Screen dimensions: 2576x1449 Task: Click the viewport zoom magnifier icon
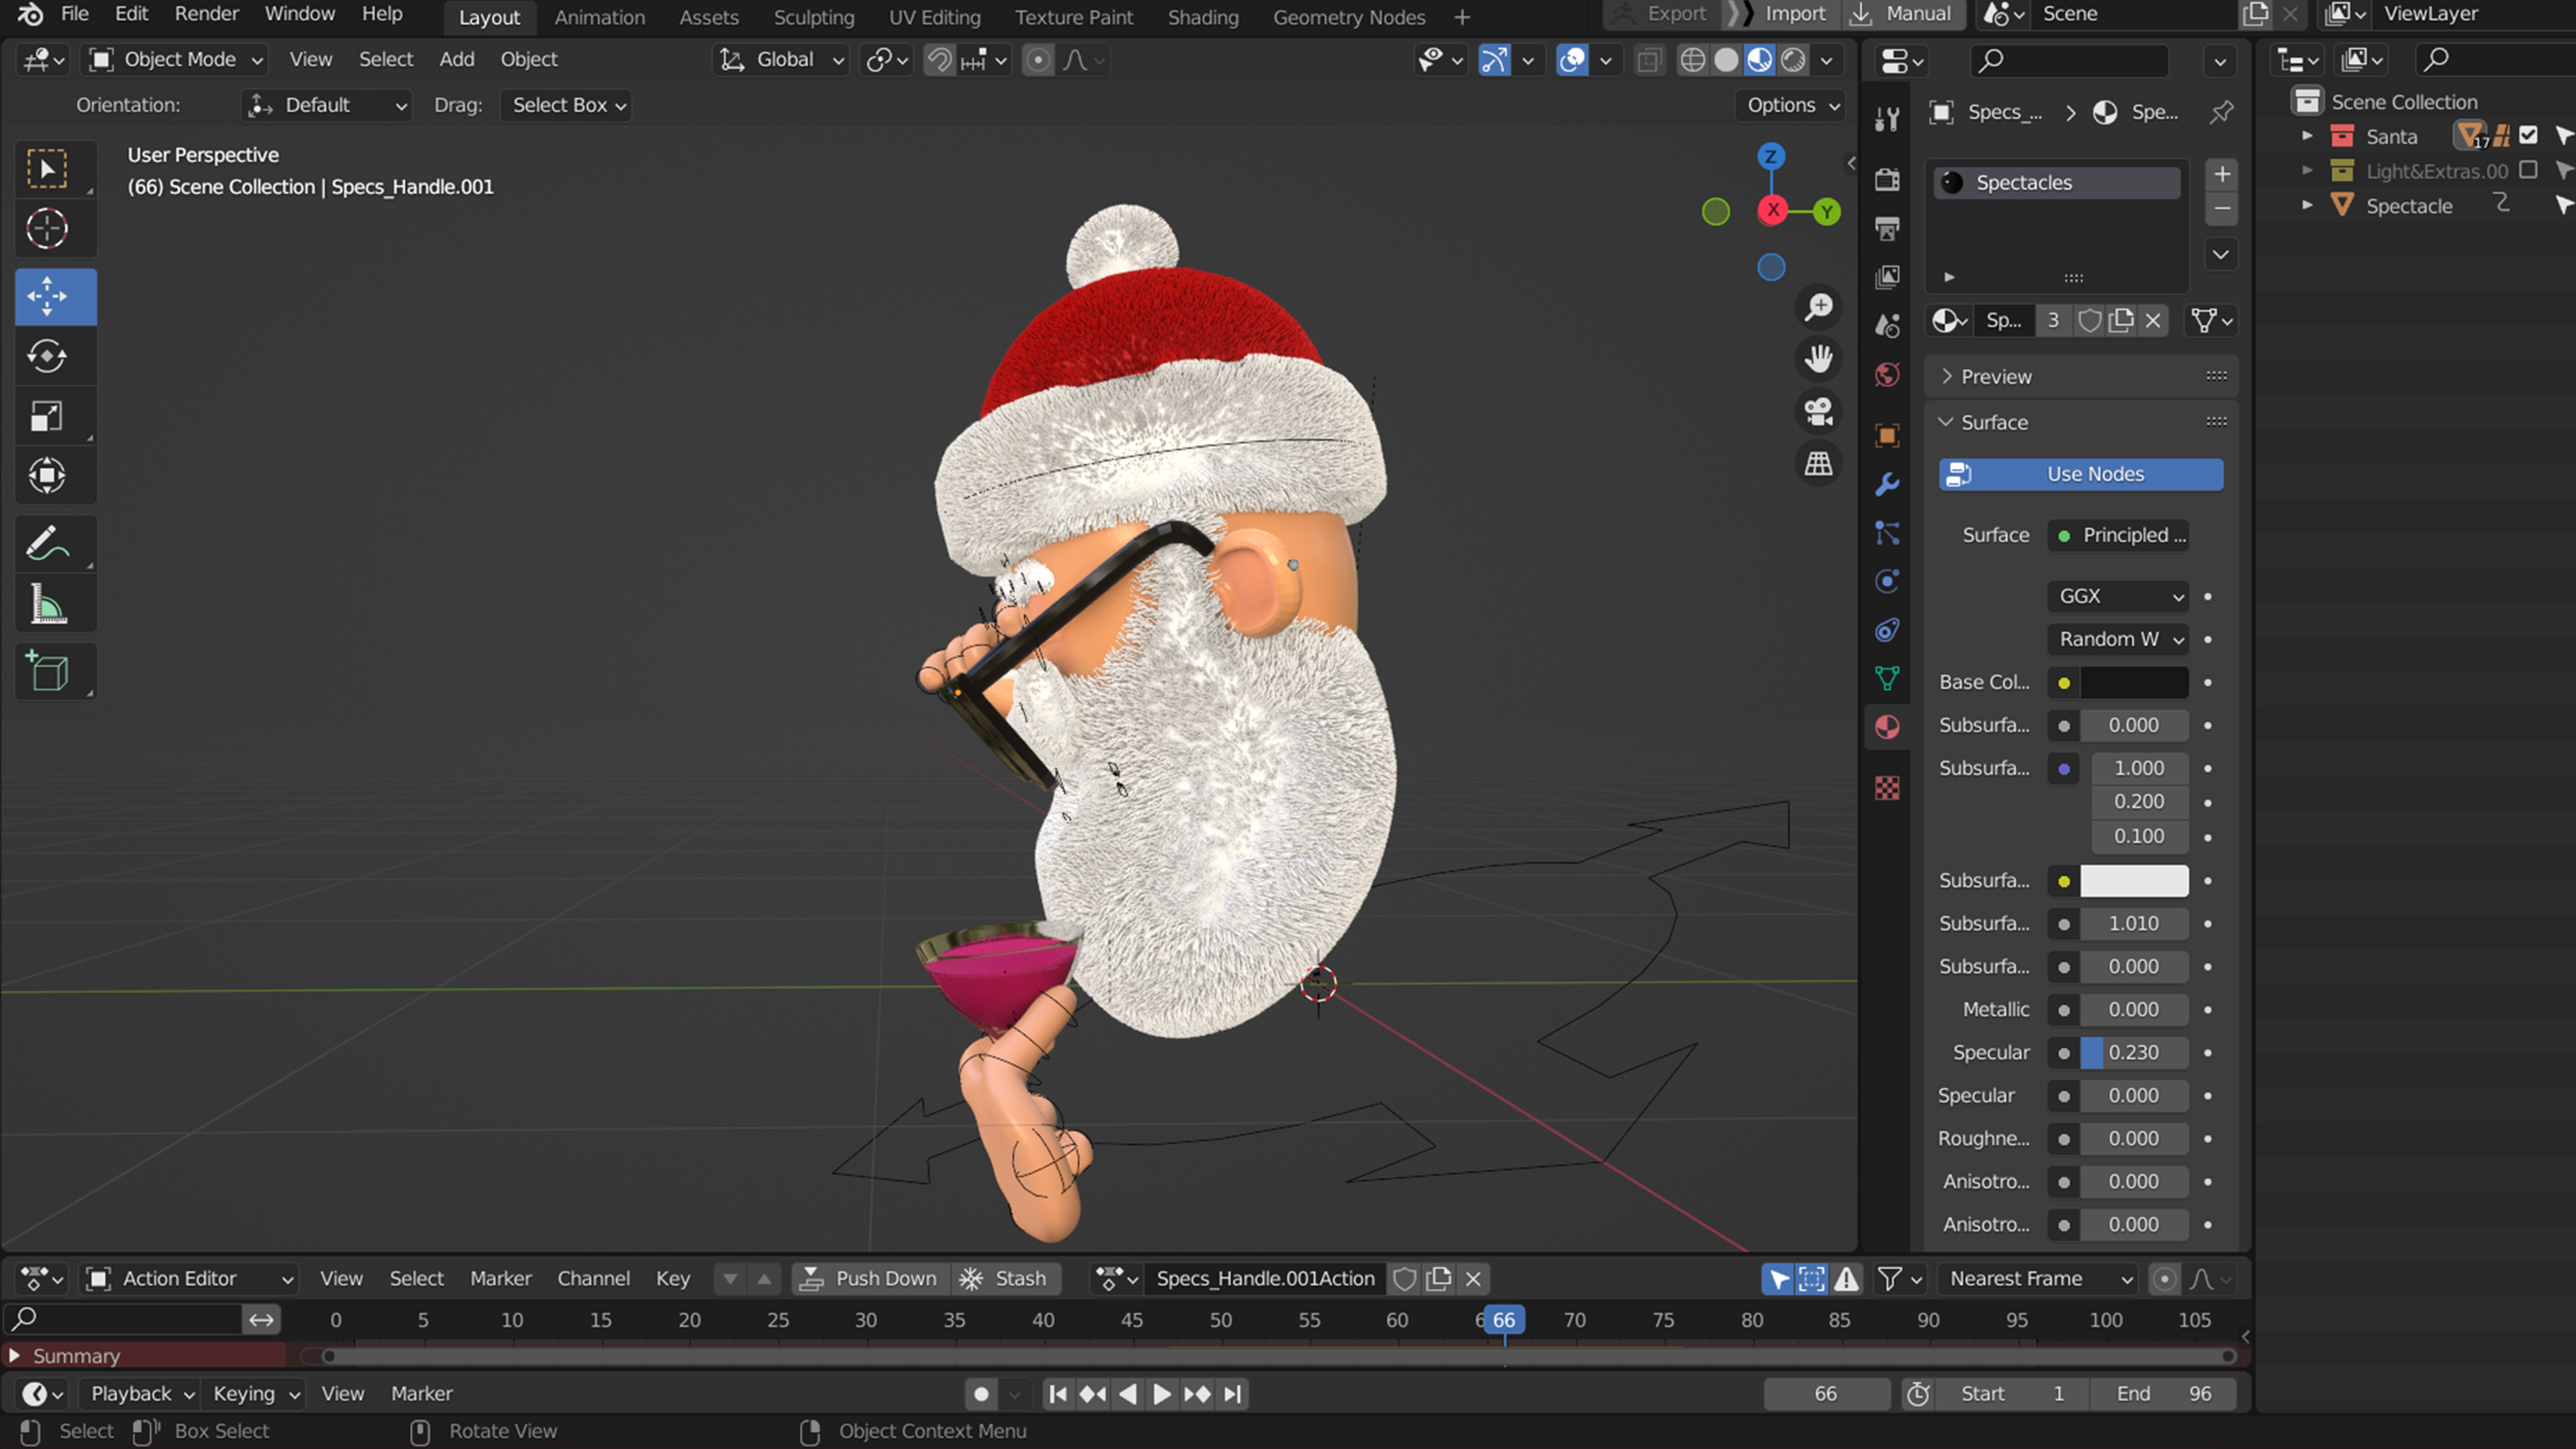pyautogui.click(x=1819, y=307)
